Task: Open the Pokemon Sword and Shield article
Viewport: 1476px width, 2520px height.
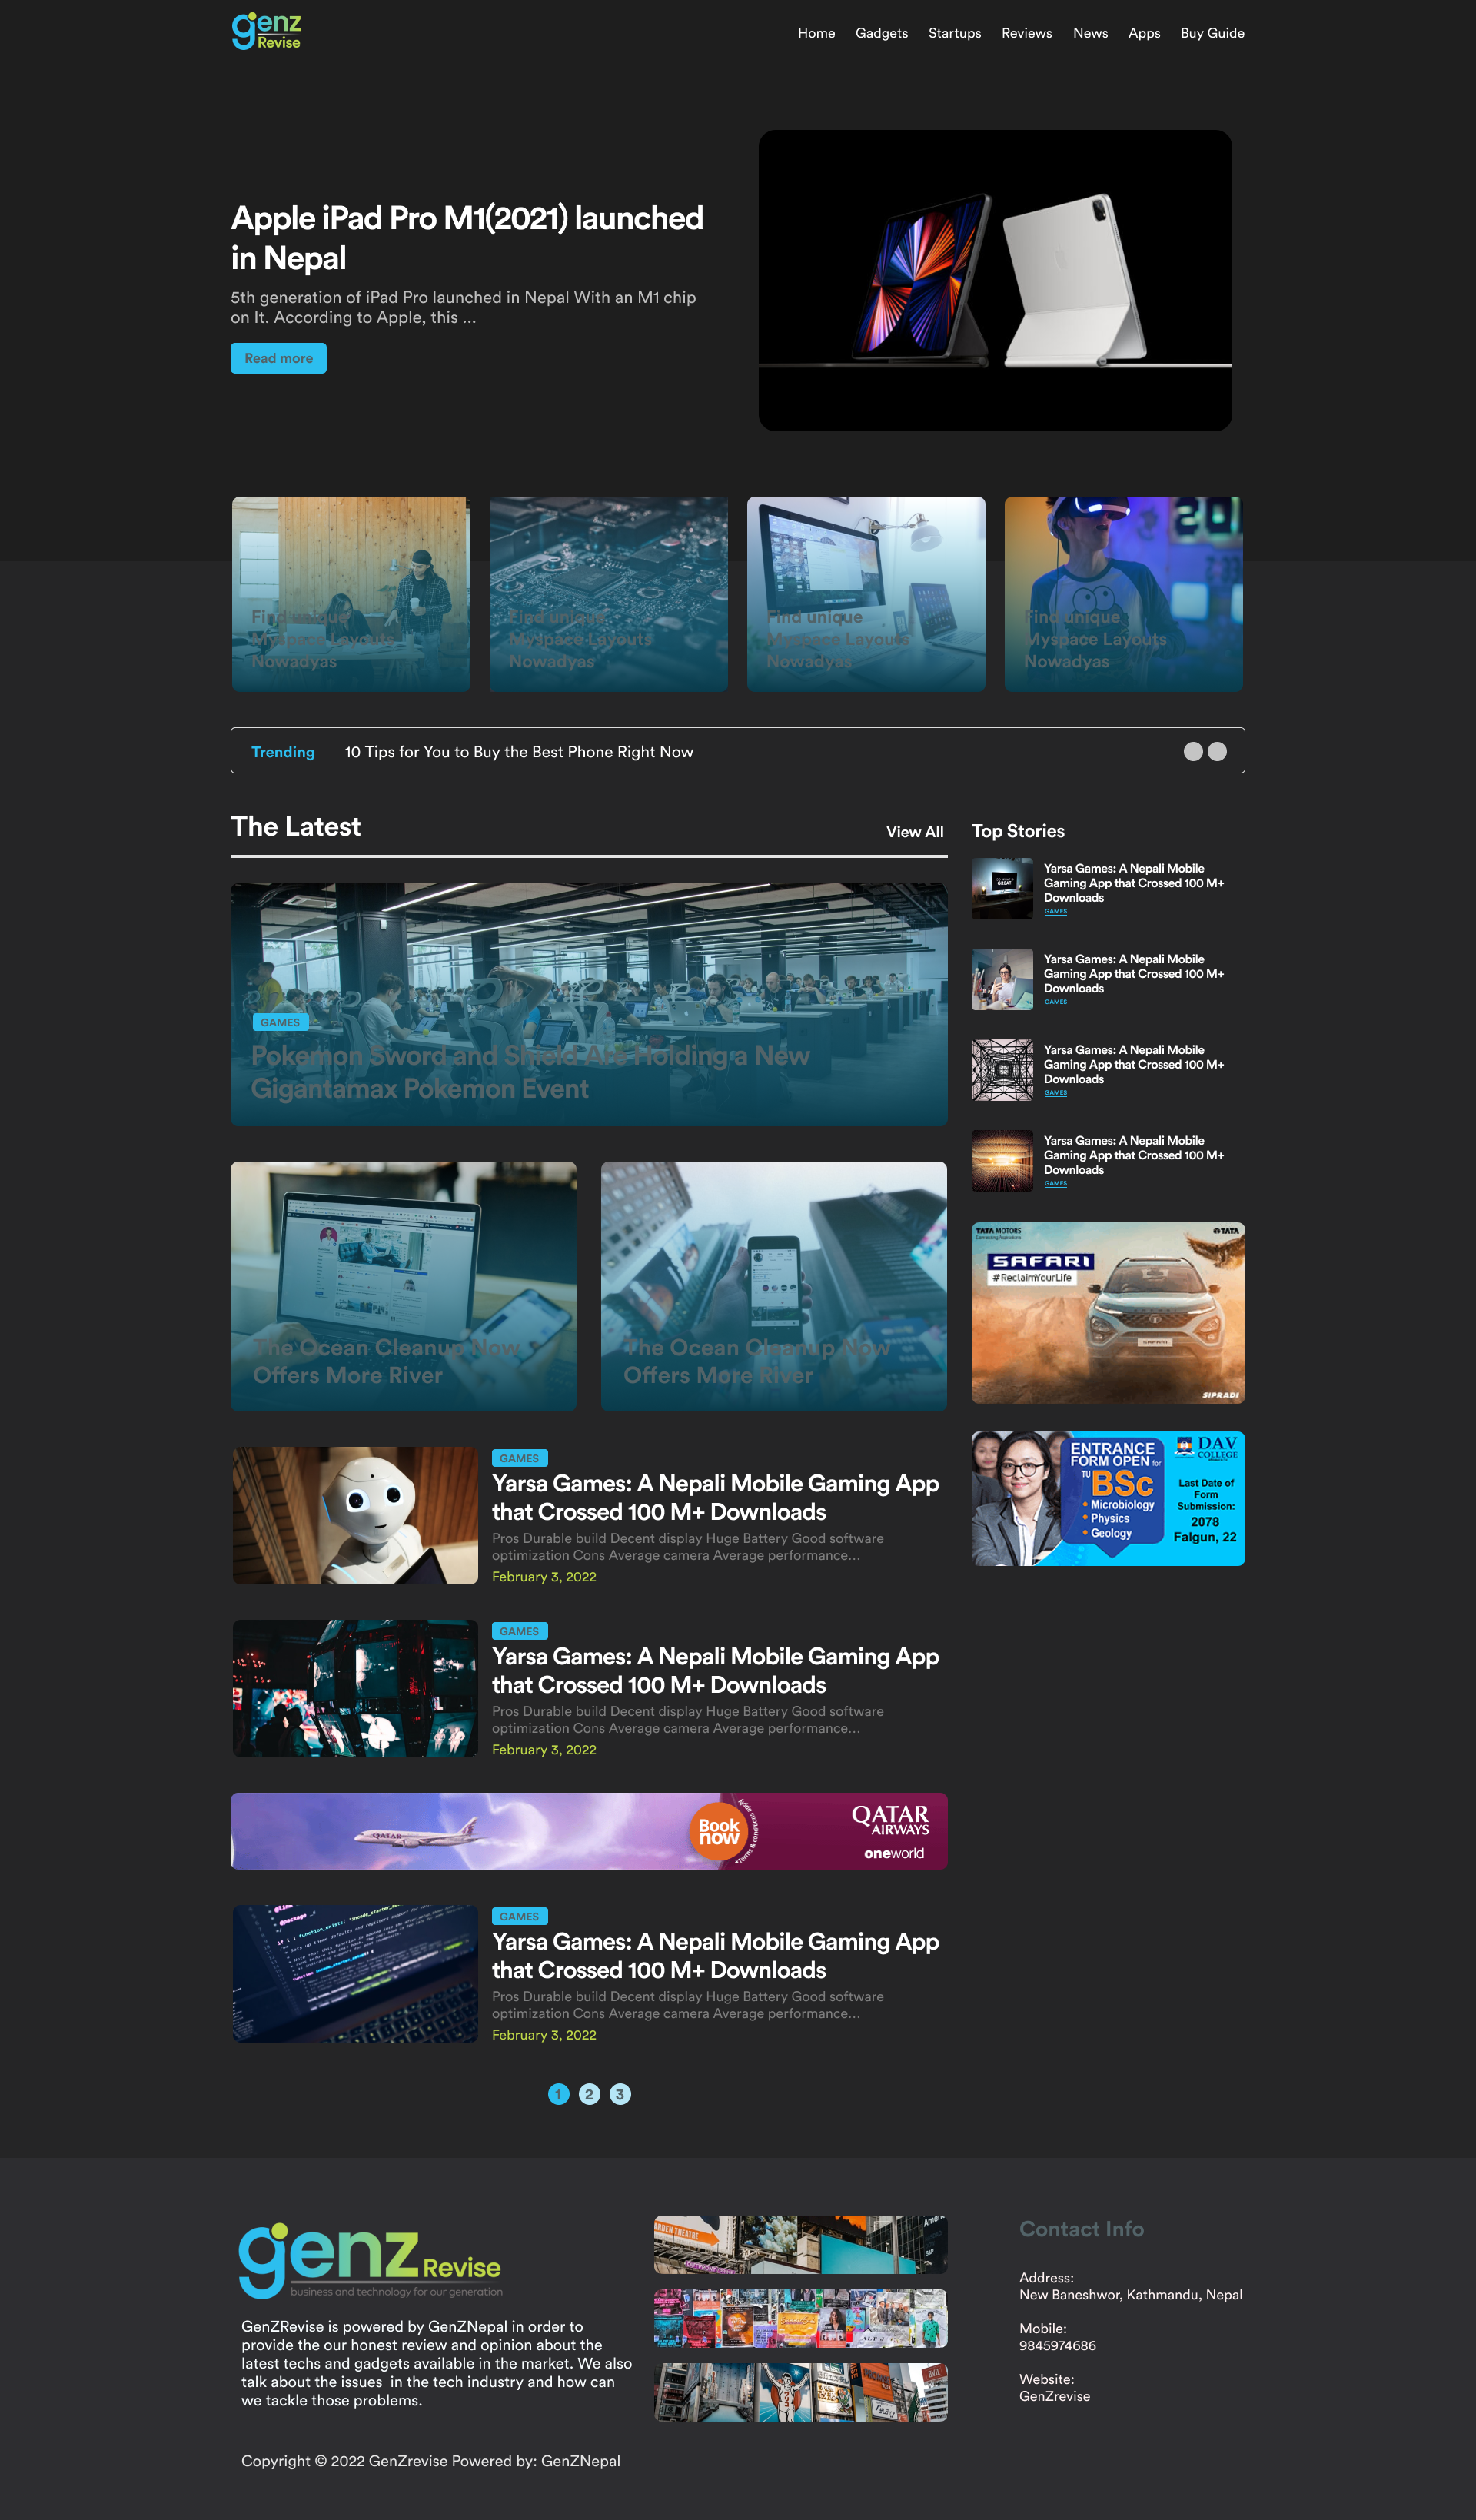Action: point(589,1004)
